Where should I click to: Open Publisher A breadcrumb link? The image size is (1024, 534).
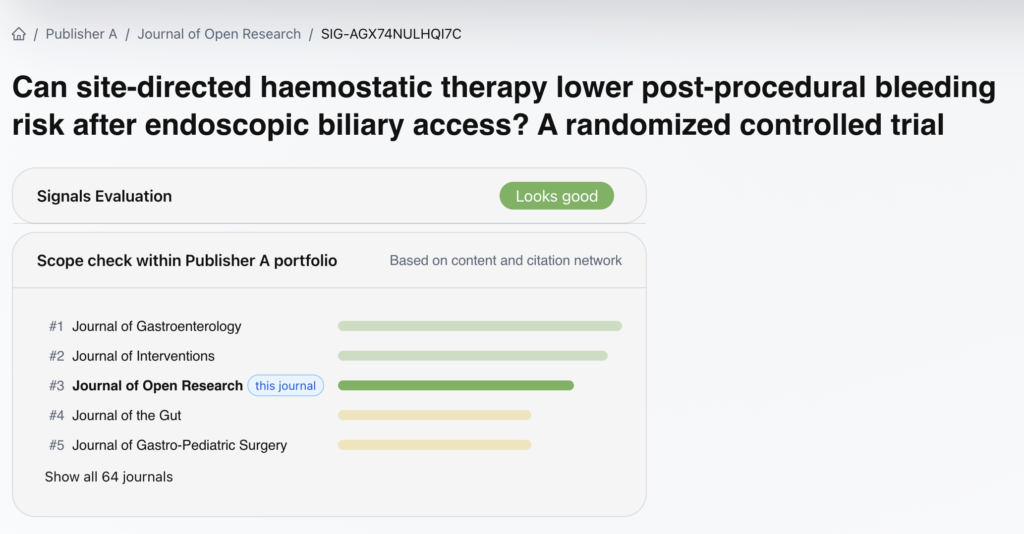click(x=81, y=34)
